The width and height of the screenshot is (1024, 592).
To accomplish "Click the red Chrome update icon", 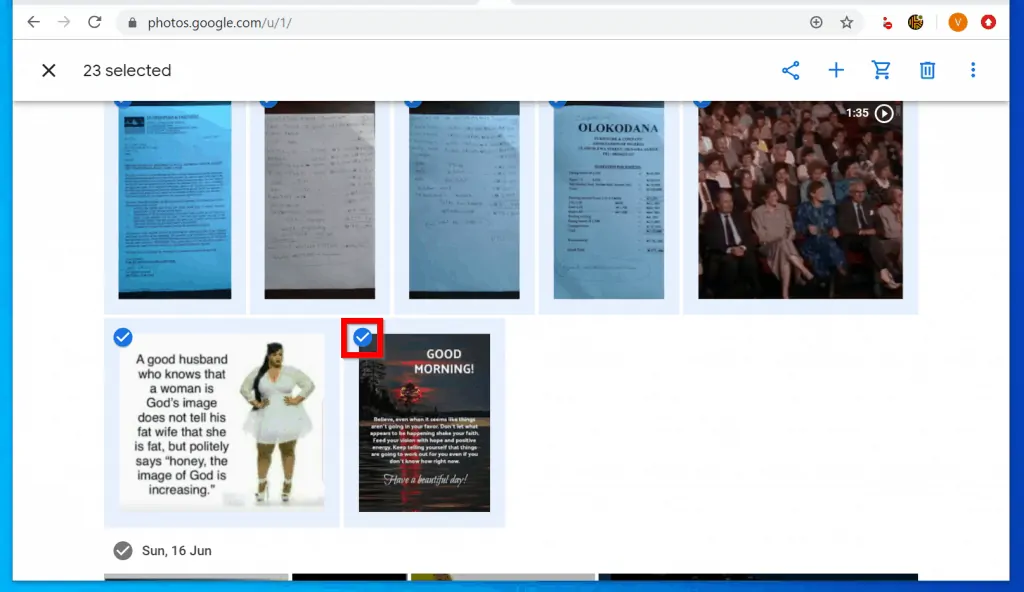I will (988, 22).
